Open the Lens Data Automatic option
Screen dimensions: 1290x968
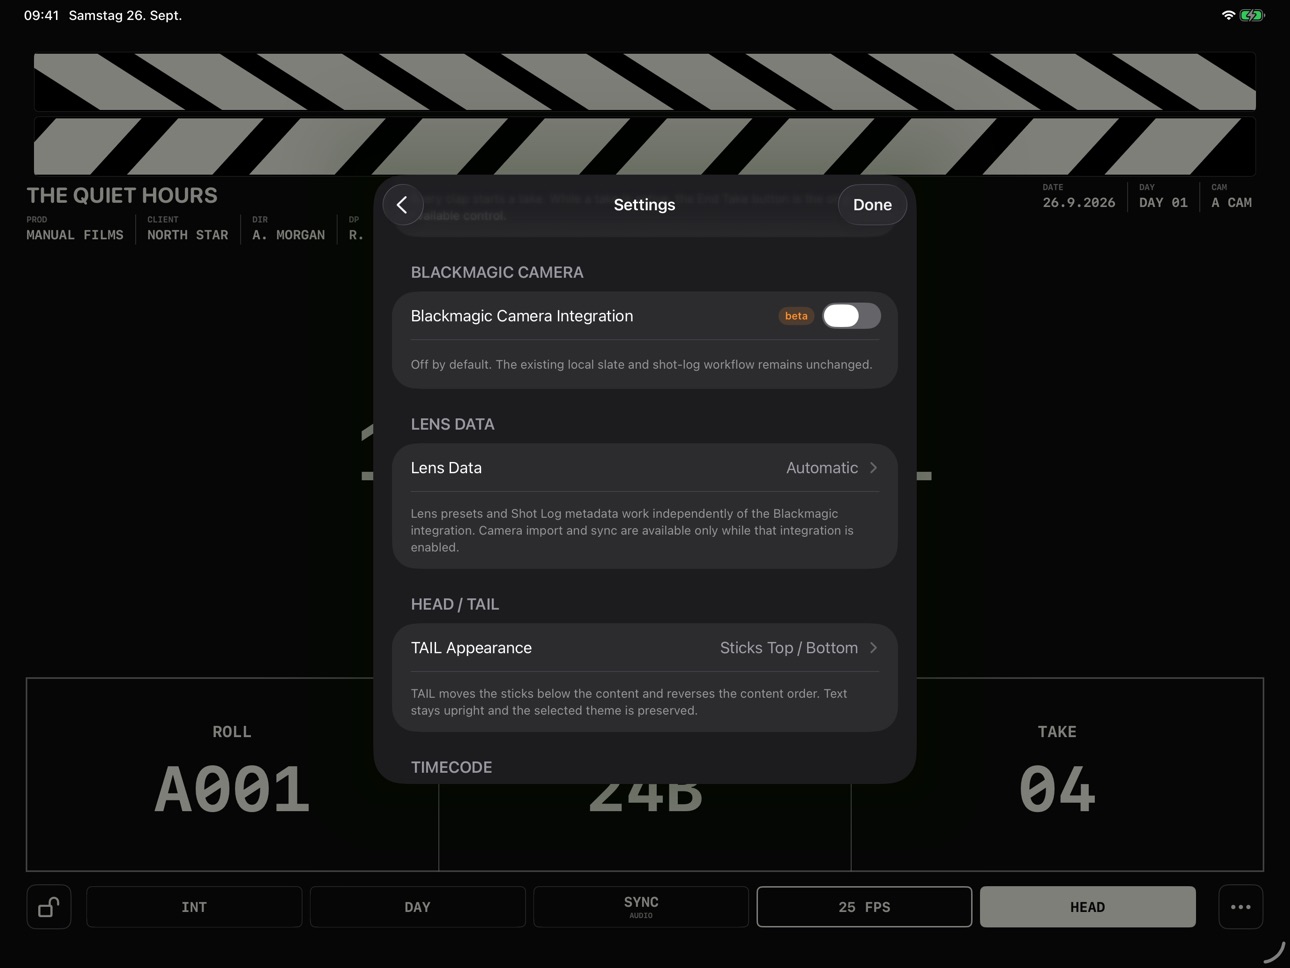[x=645, y=468]
